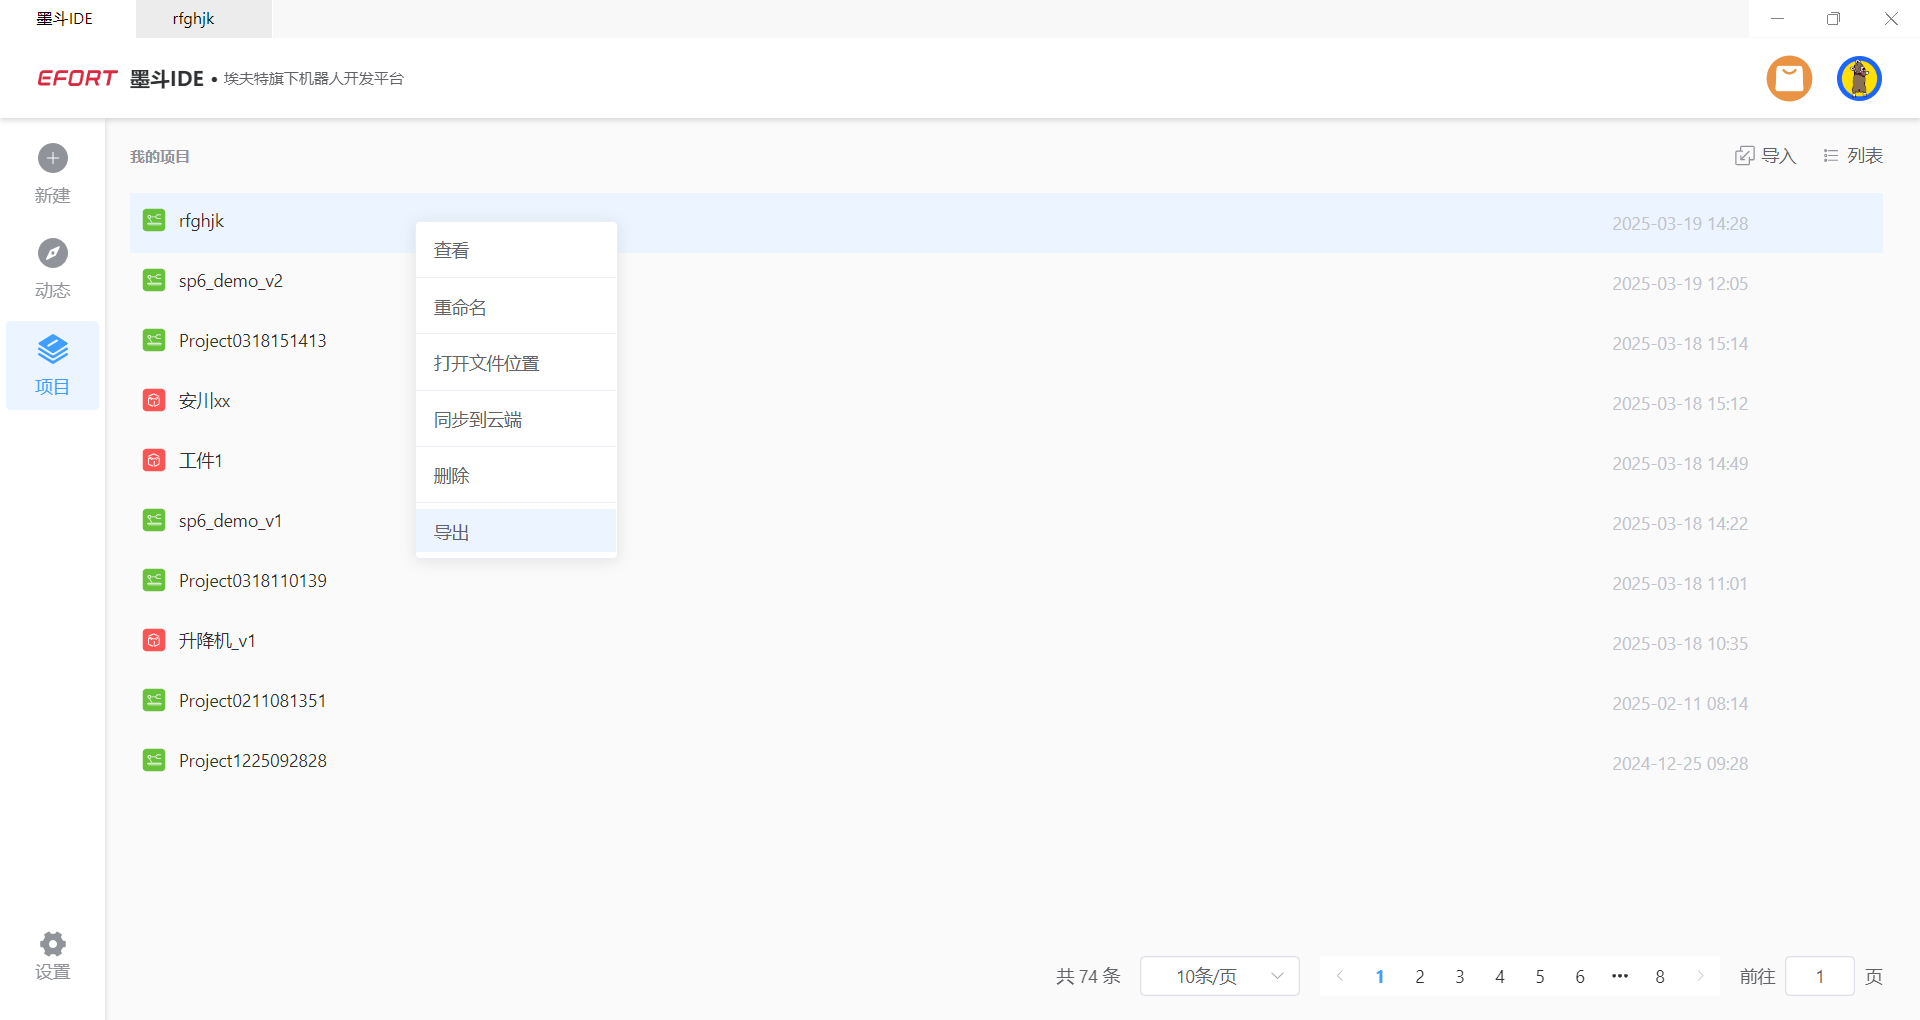Click the New project plus icon
Image resolution: width=1920 pixels, height=1020 pixels.
coord(53,158)
